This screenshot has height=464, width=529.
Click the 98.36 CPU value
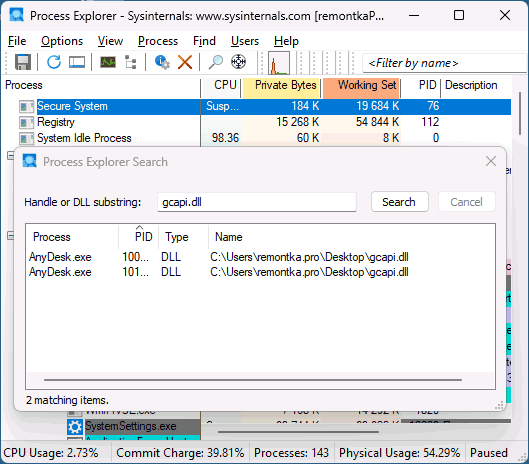click(x=225, y=138)
